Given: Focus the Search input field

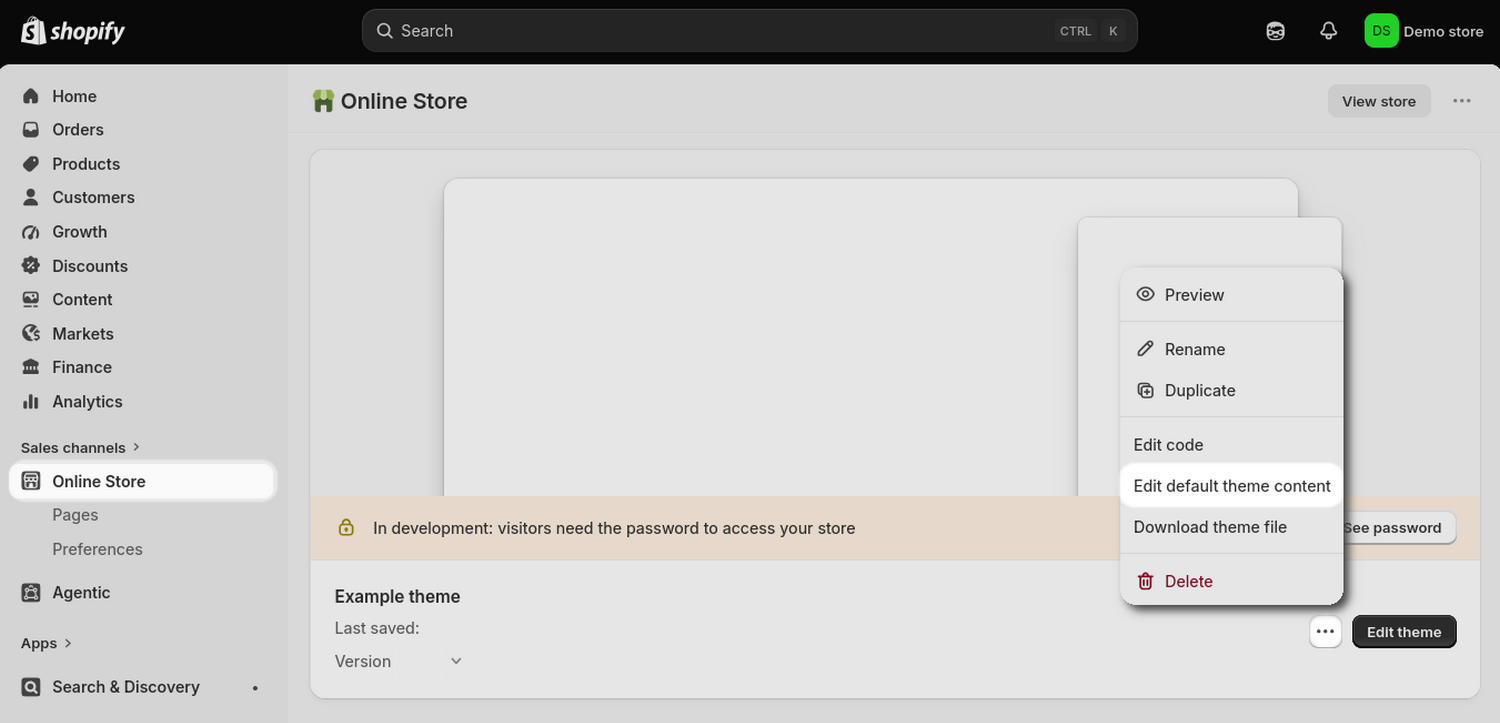Looking at the screenshot, I should [x=750, y=31].
